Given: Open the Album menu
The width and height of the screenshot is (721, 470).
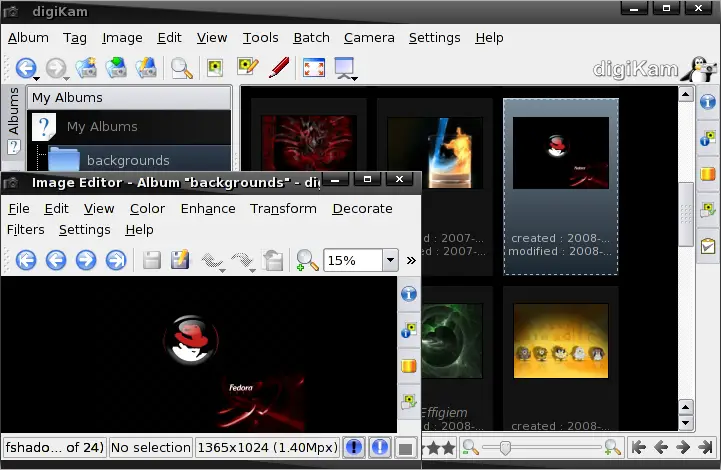Looking at the screenshot, I should tap(28, 38).
